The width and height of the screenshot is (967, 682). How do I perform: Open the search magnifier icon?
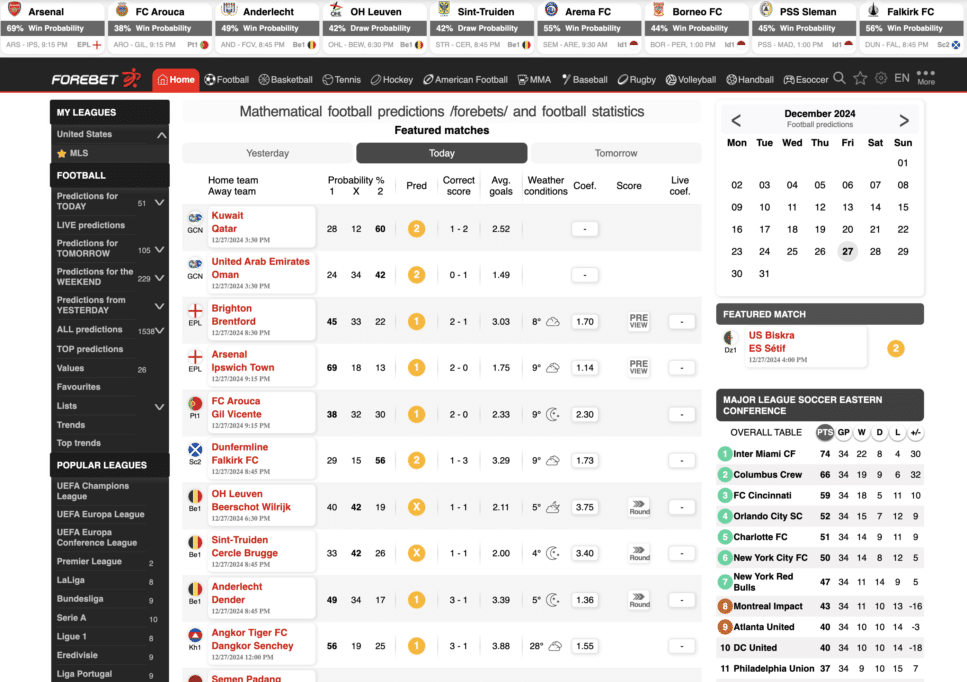pyautogui.click(x=839, y=78)
